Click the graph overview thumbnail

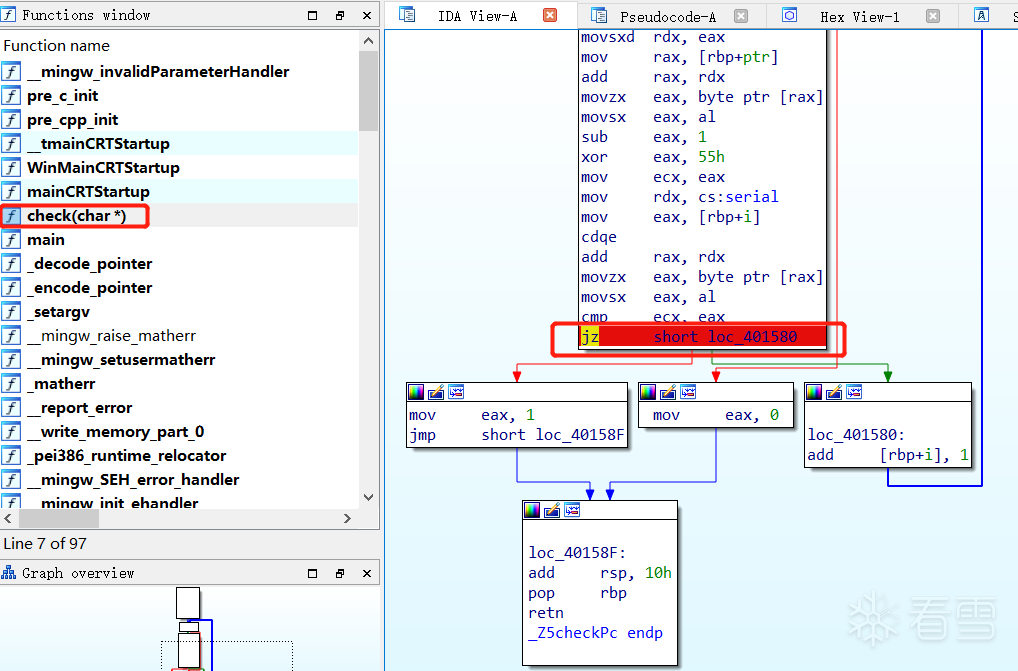(x=190, y=628)
